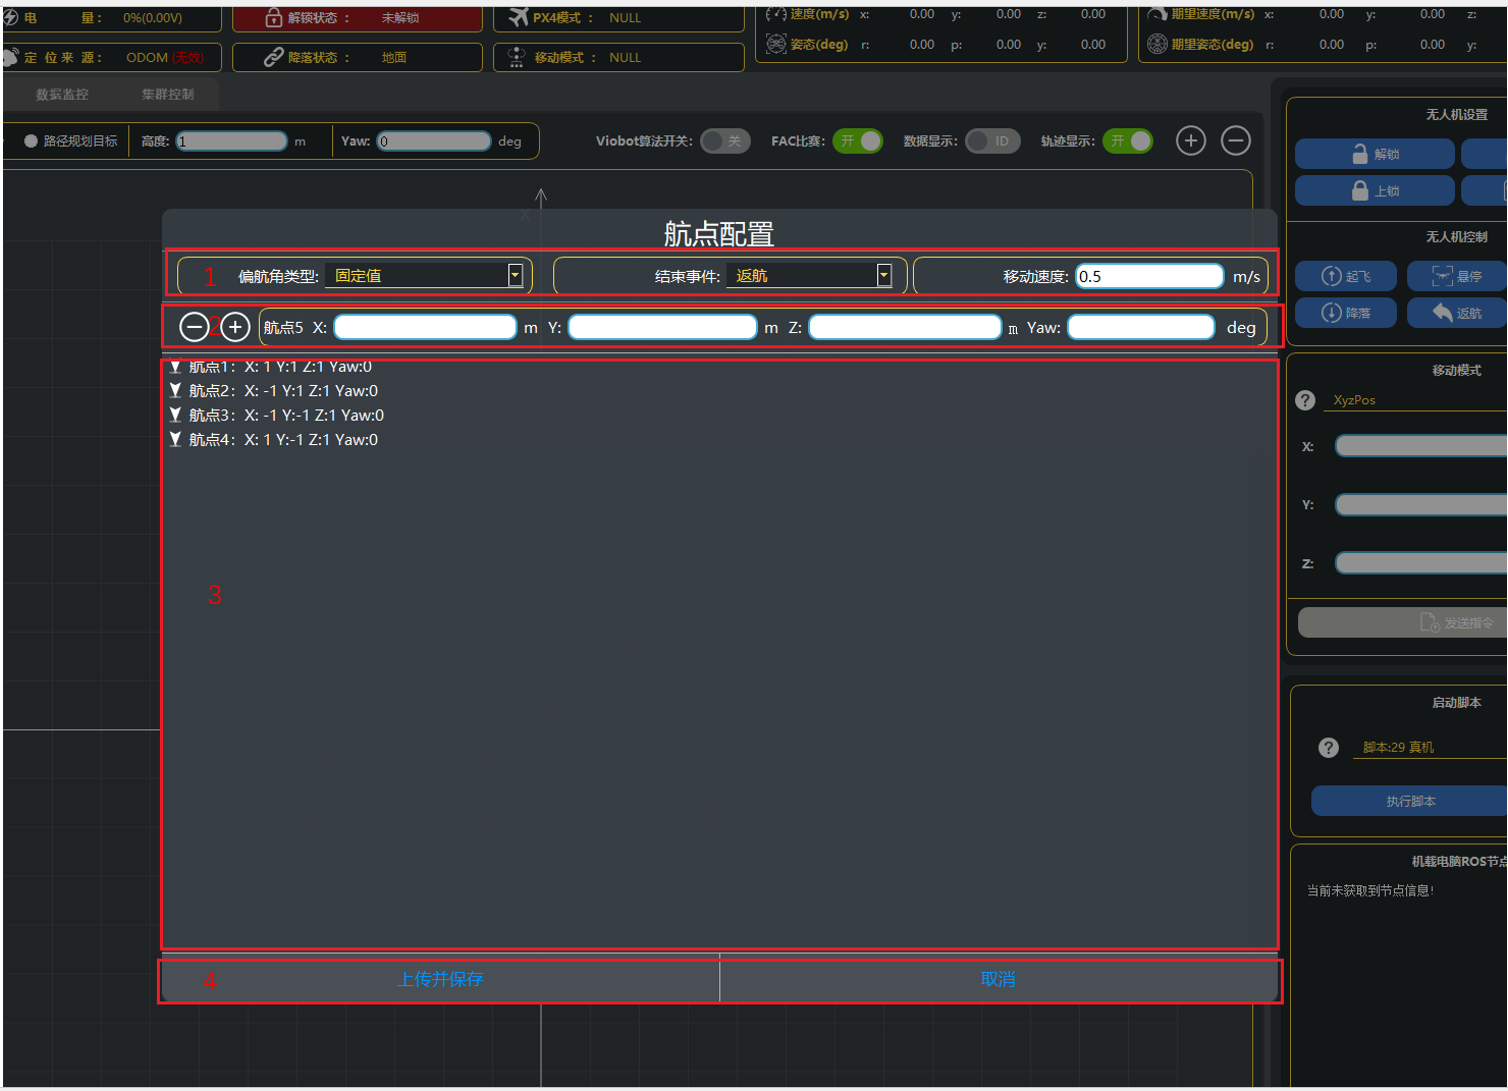Click the zoom out minus icon in toolbar
Screen dimensions: 1508x1091
click(x=1236, y=141)
